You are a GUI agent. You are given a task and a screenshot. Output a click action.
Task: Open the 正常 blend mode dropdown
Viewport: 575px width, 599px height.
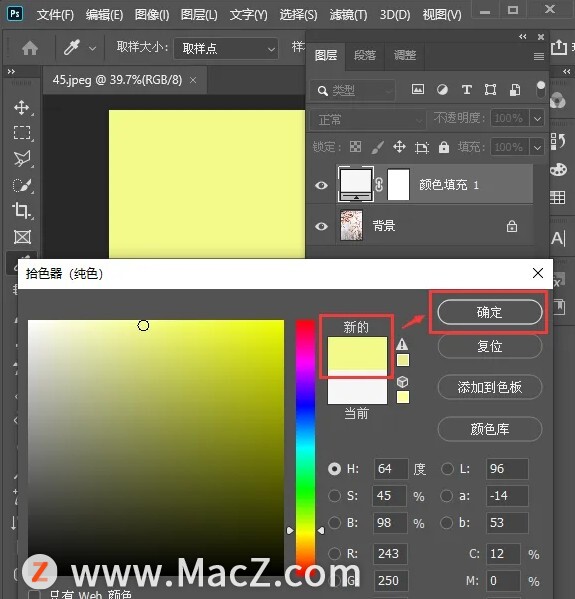(x=368, y=120)
